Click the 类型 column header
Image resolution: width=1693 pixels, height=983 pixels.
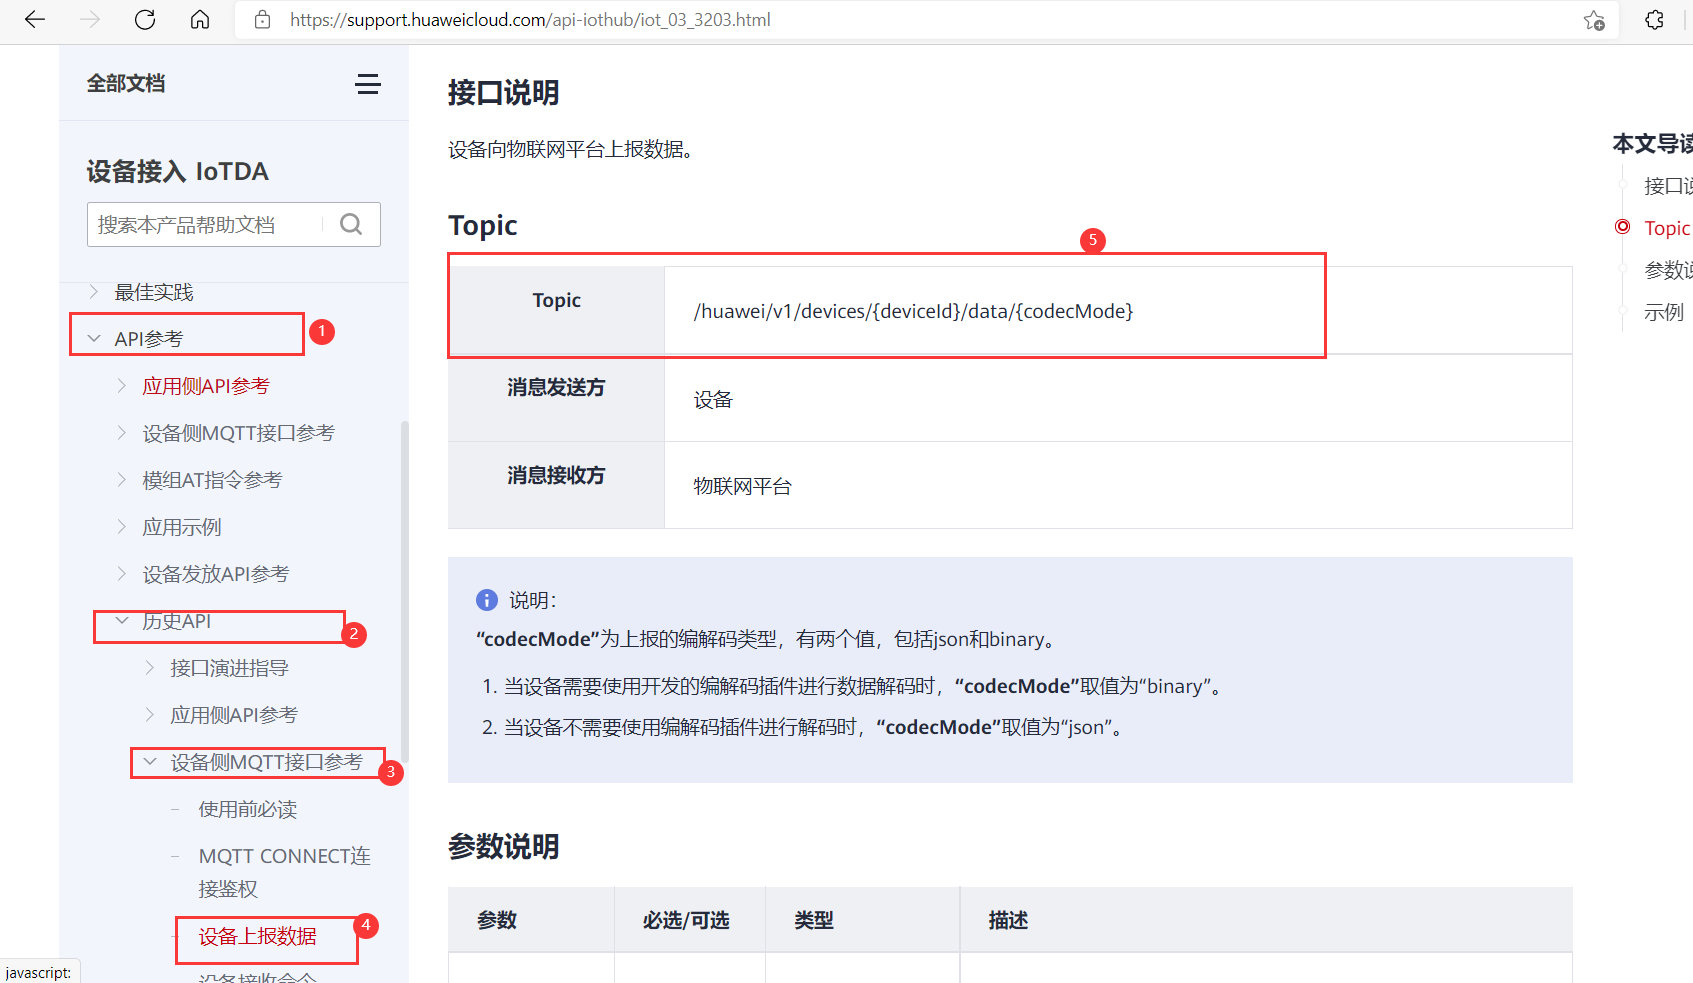coord(814,920)
